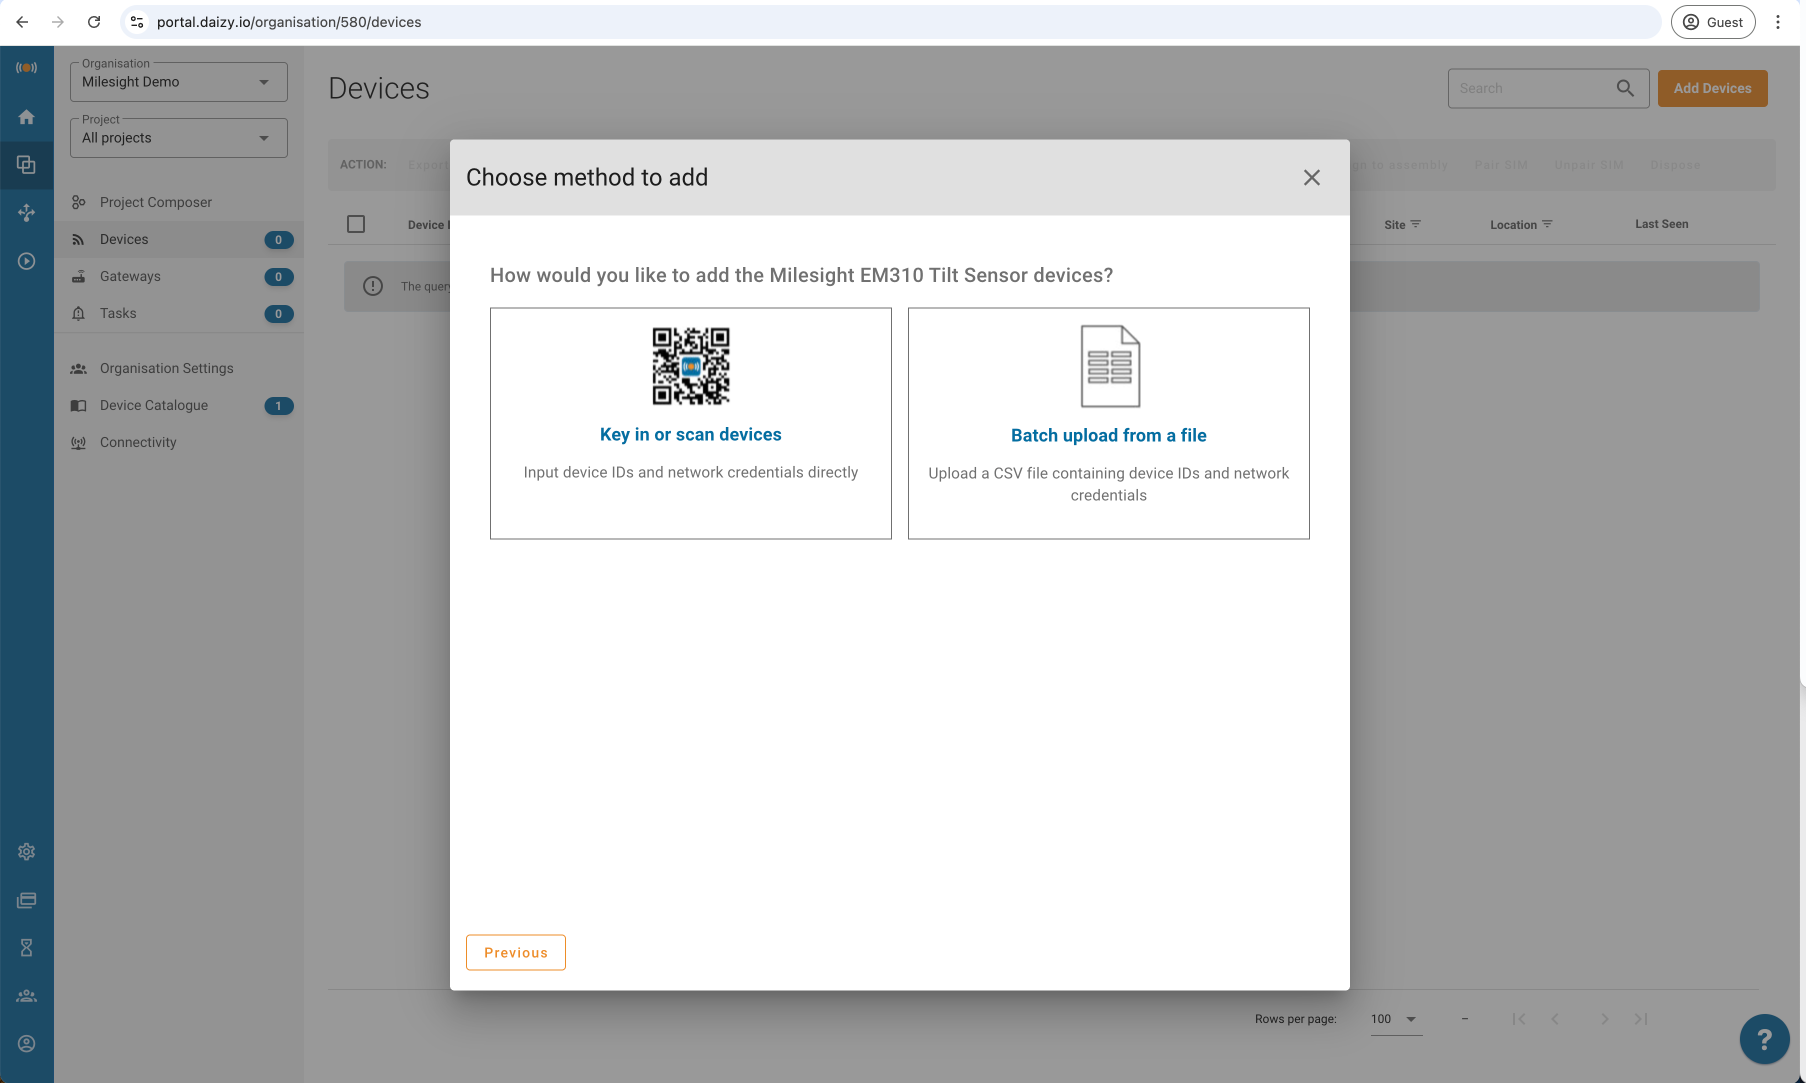Open Gateways in the sidebar menu

pyautogui.click(x=179, y=276)
